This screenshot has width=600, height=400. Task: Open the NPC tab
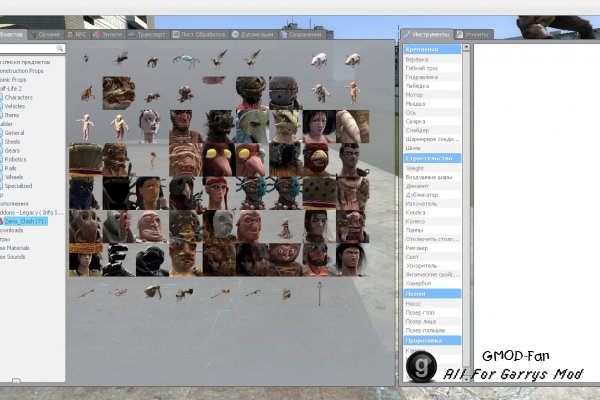tap(77, 34)
